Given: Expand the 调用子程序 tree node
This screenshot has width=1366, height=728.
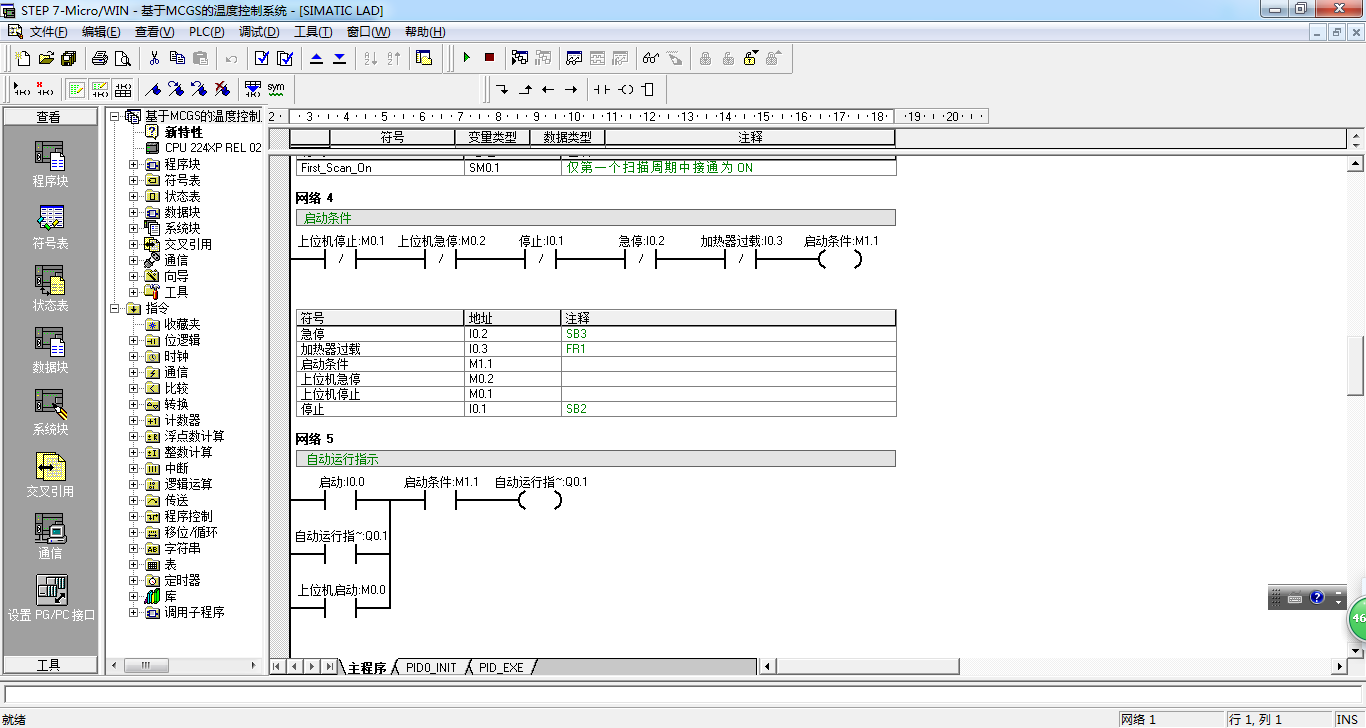Looking at the screenshot, I should 134,612.
